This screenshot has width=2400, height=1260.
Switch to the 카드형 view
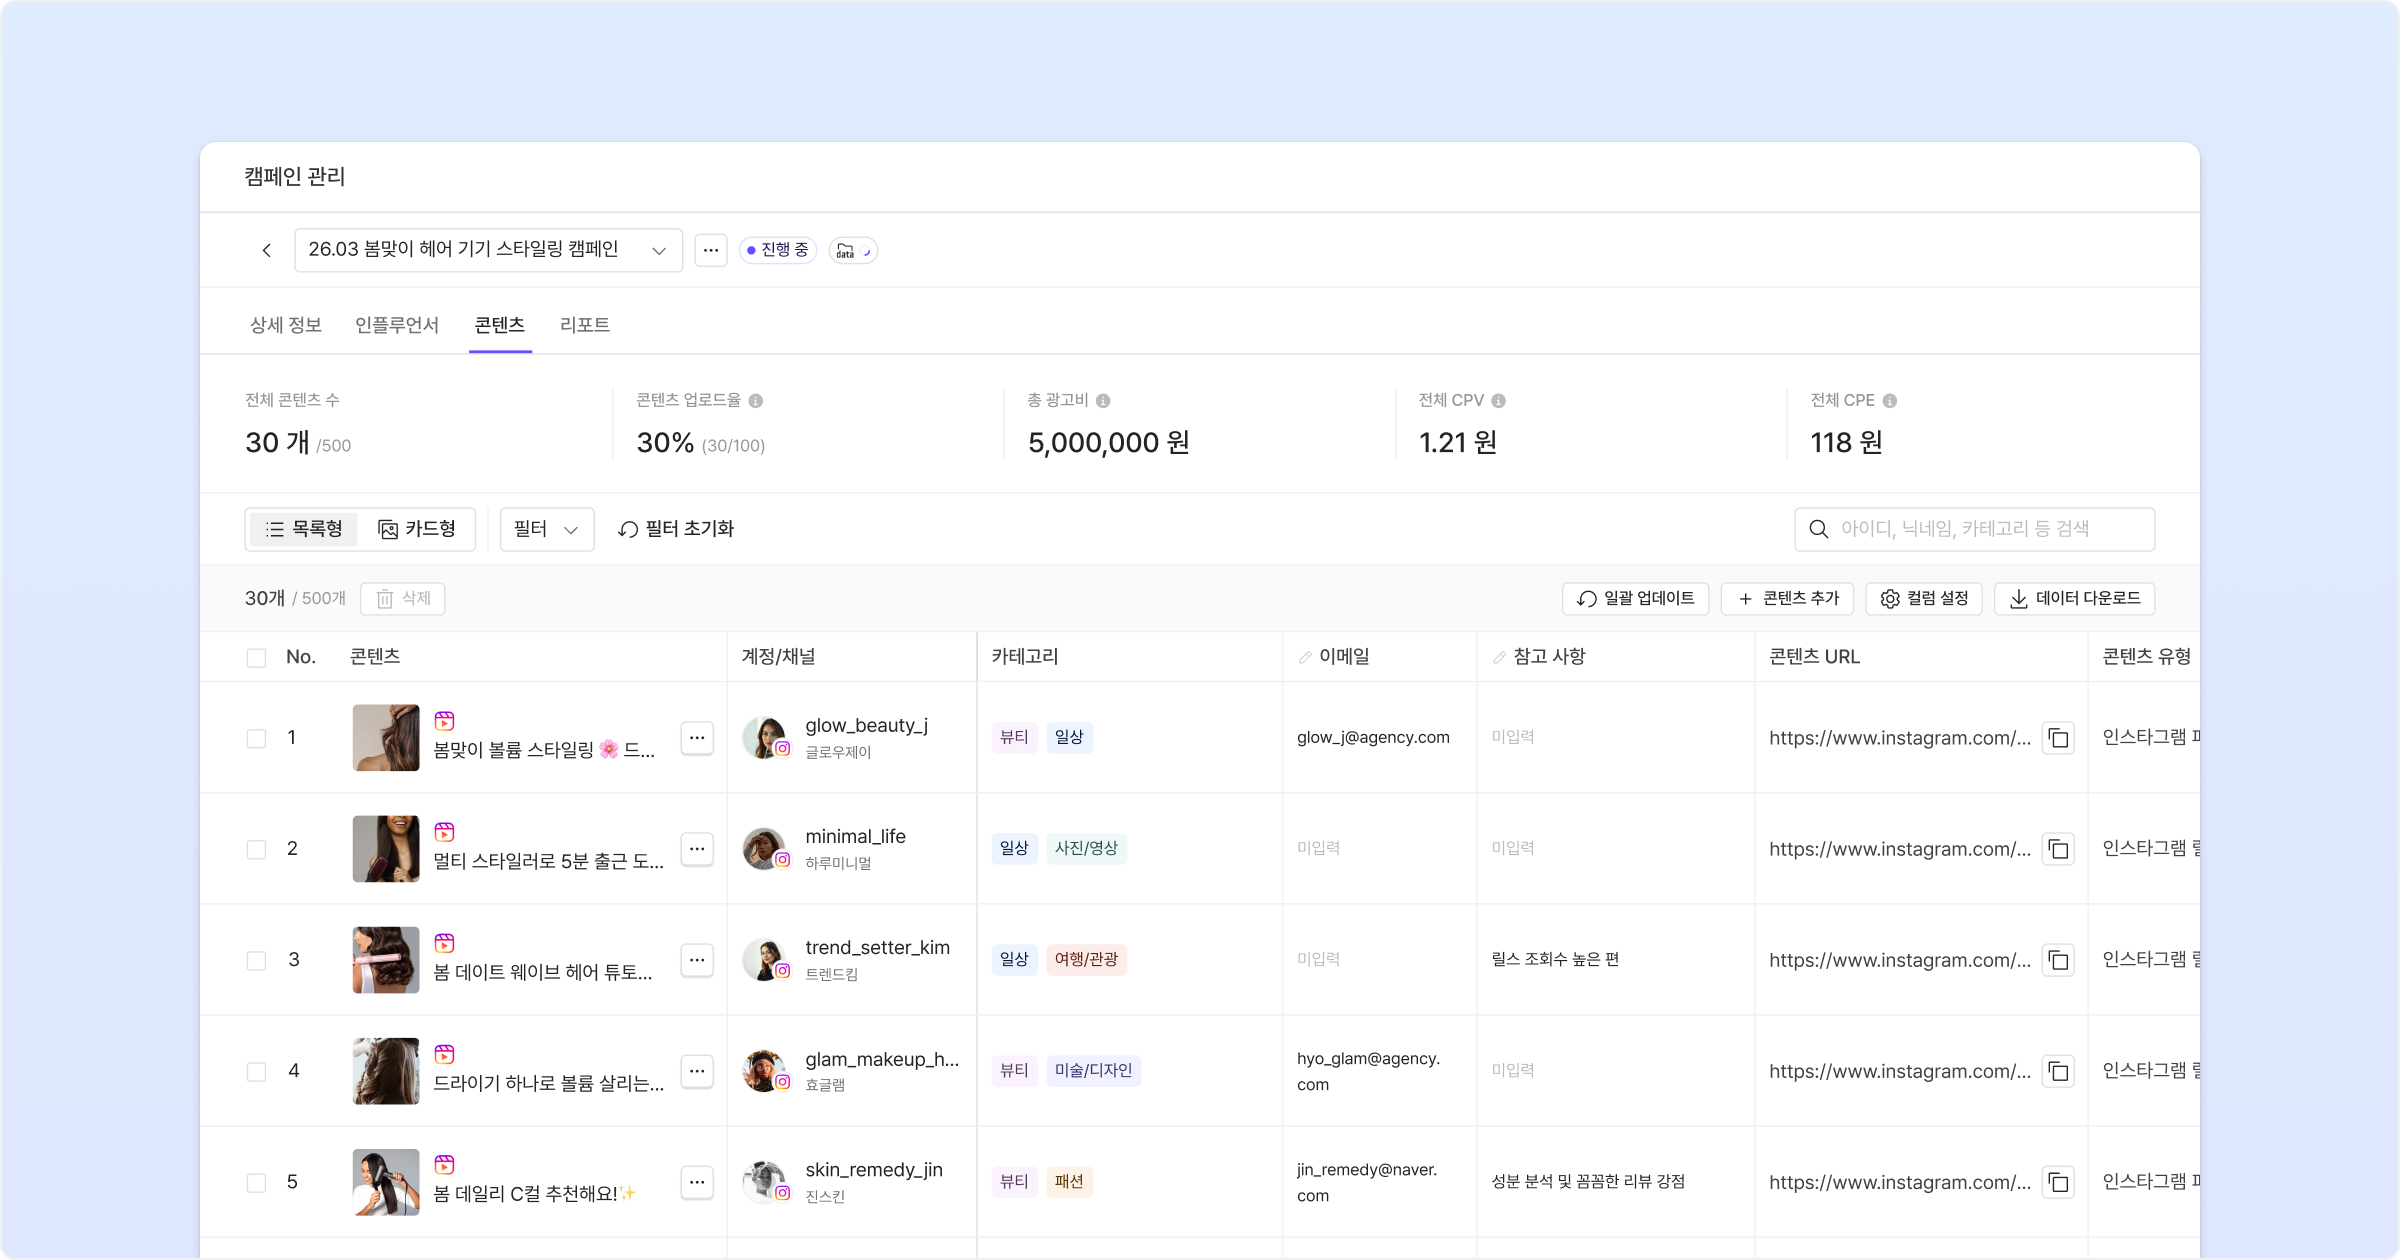pos(417,529)
